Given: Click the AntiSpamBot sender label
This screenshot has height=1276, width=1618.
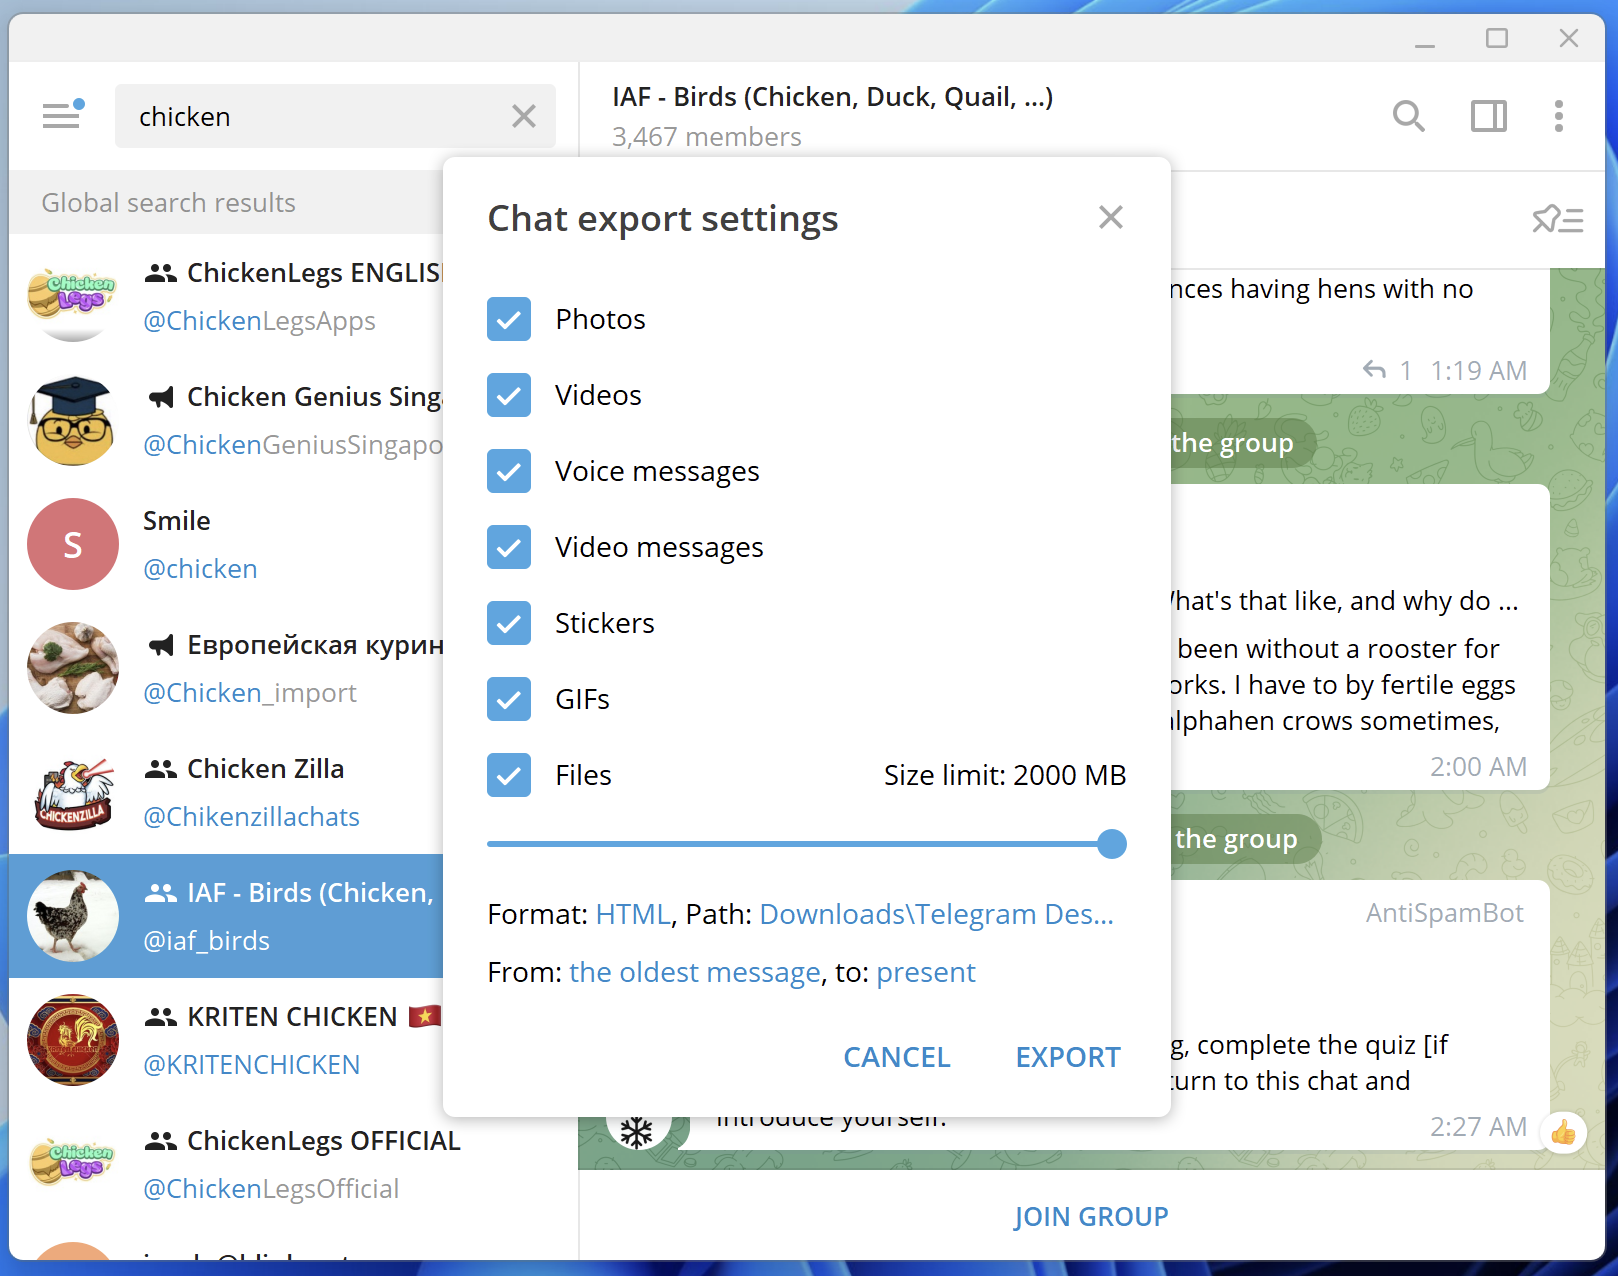Looking at the screenshot, I should tap(1445, 913).
